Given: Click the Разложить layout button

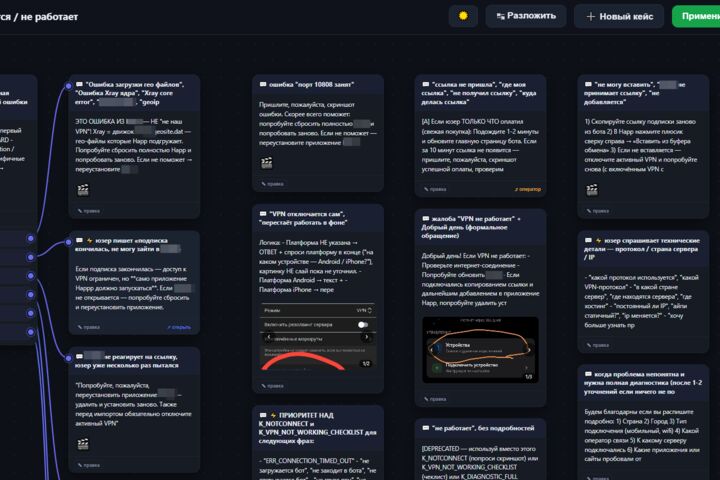Looking at the screenshot, I should pyautogui.click(x=526, y=16).
